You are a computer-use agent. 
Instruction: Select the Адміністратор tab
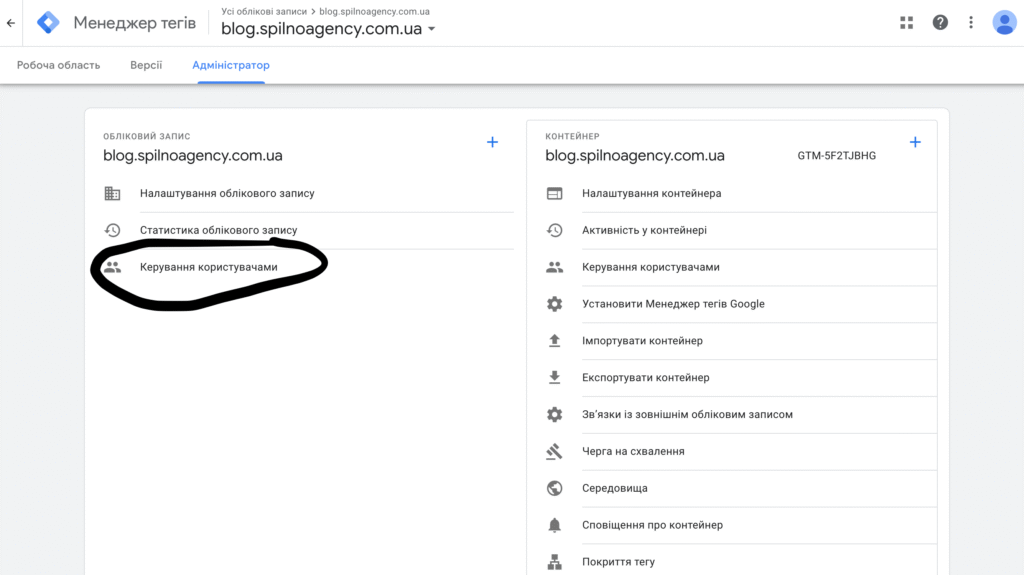pyautogui.click(x=231, y=65)
